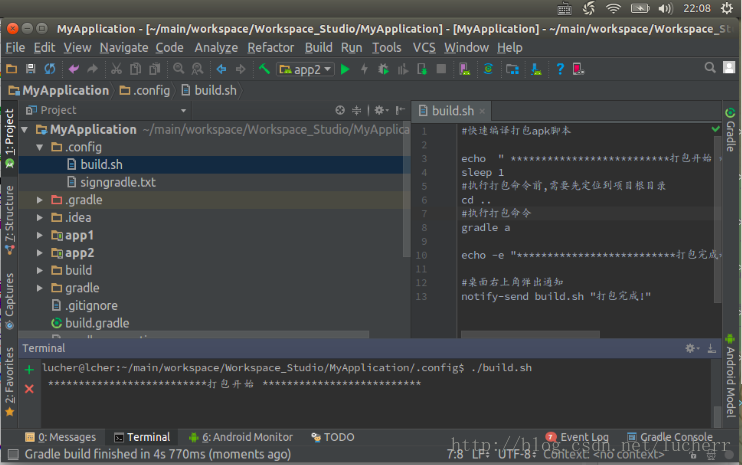Add a new terminal session with plus icon
This screenshot has height=465, width=742.
29,369
